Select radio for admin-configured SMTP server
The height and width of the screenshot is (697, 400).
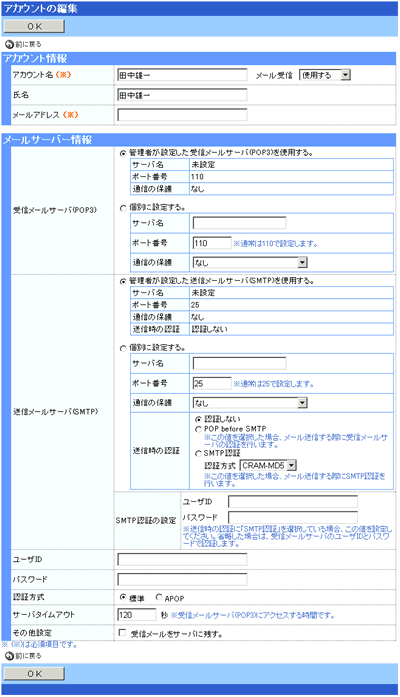click(x=123, y=281)
